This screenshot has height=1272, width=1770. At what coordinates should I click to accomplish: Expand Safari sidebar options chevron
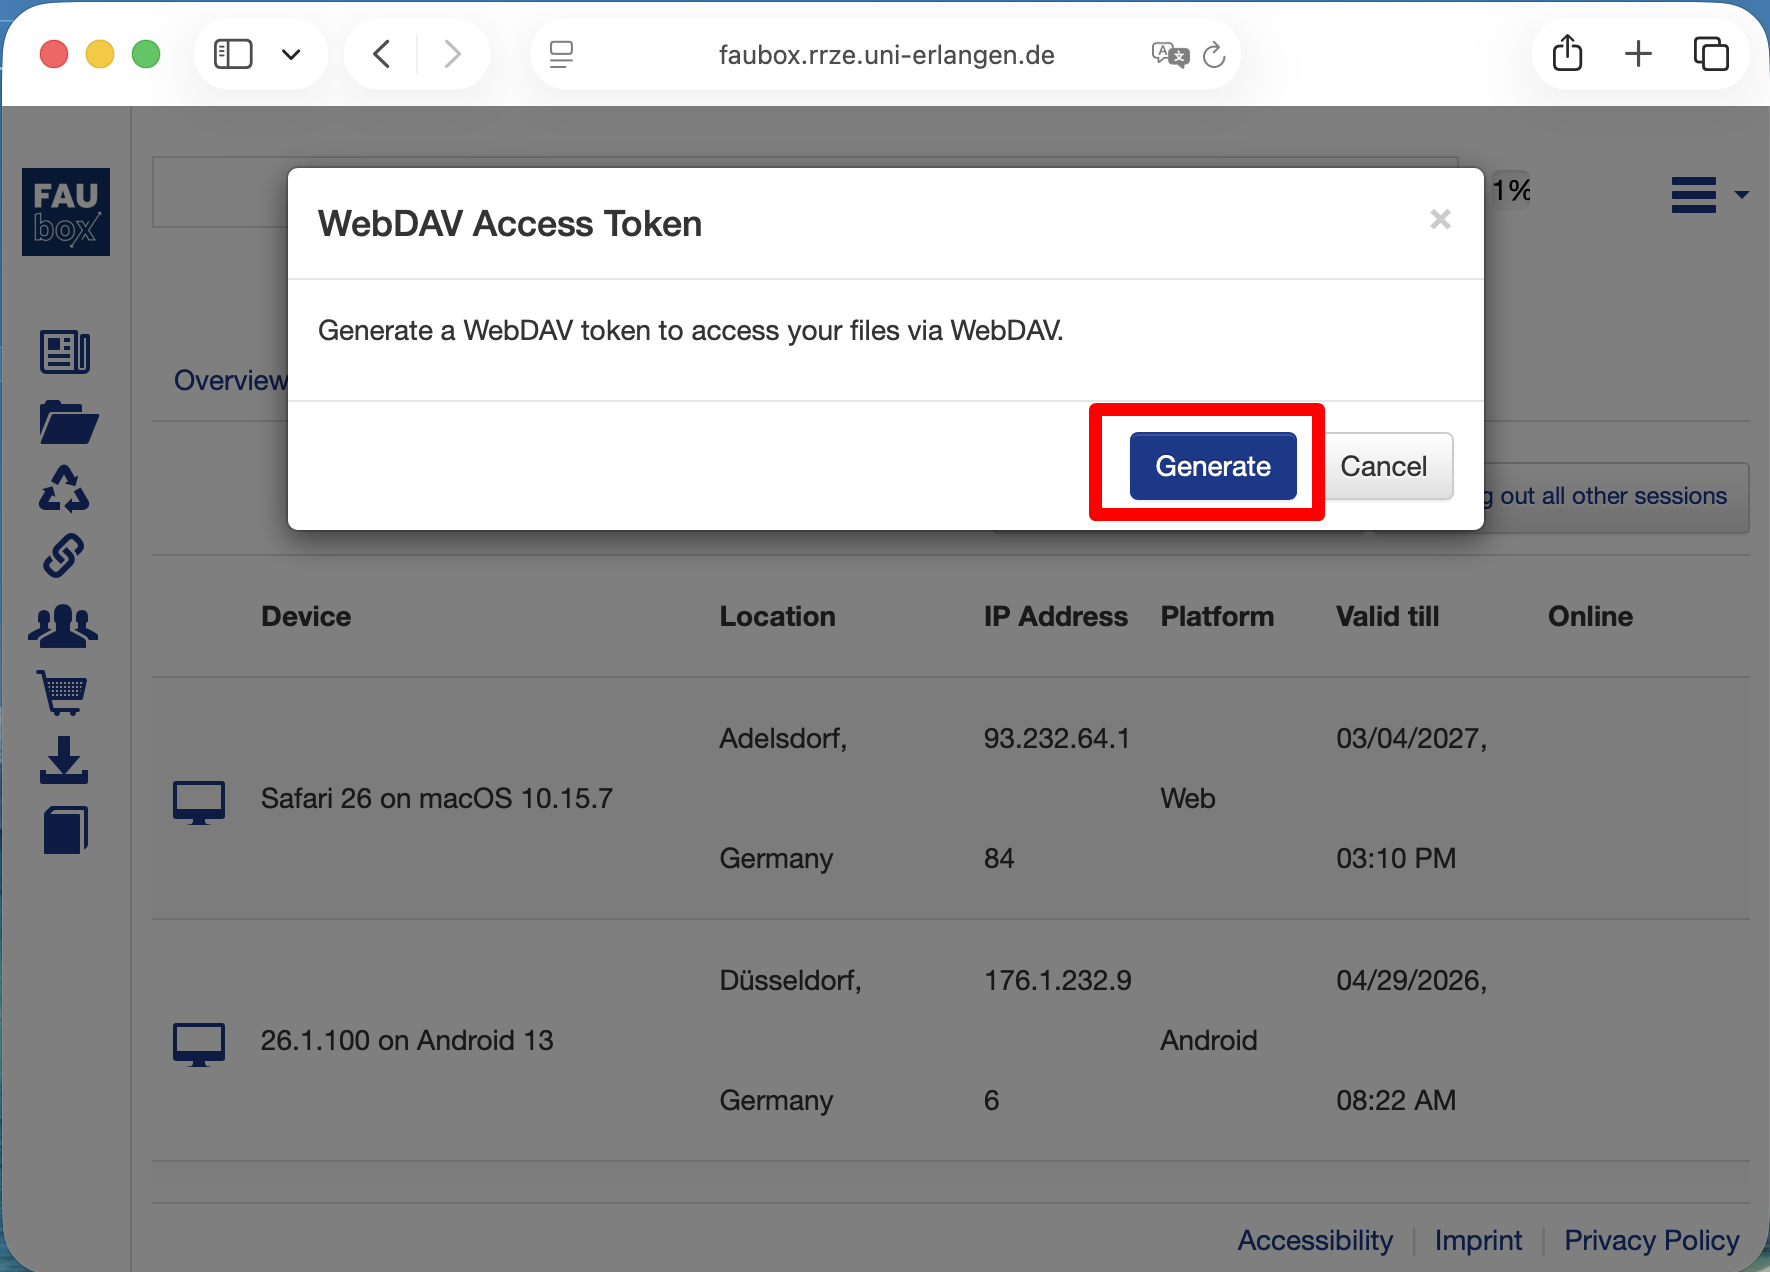tap(291, 55)
